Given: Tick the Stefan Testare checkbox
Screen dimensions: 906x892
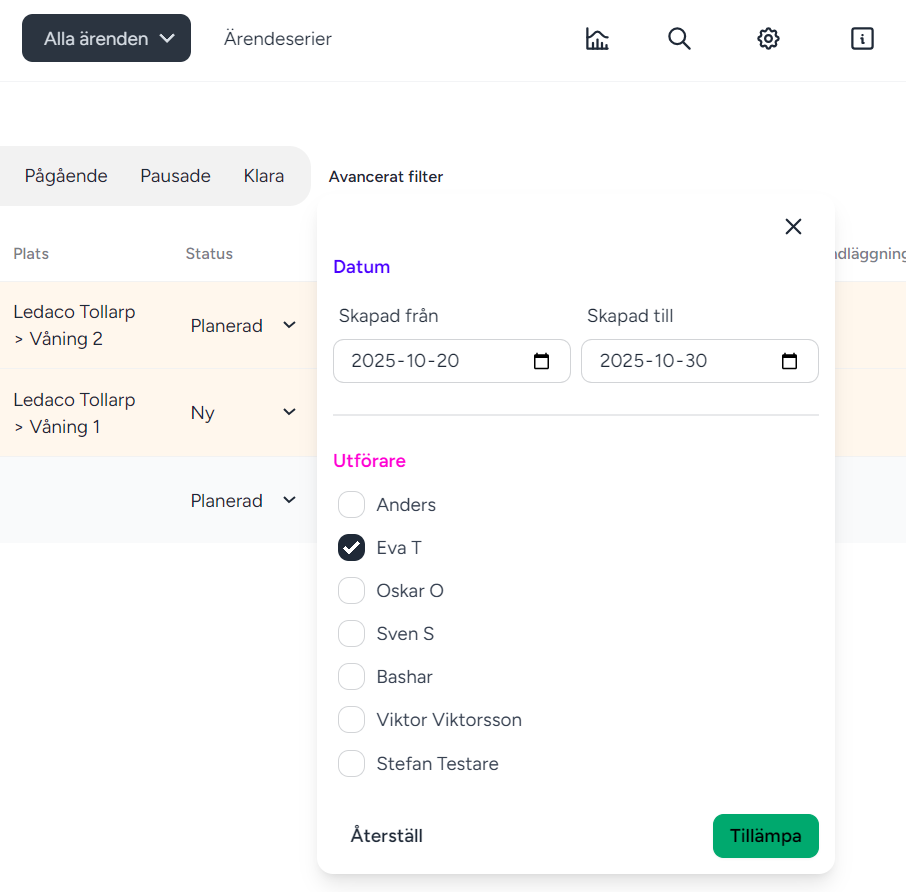Looking at the screenshot, I should coord(351,764).
